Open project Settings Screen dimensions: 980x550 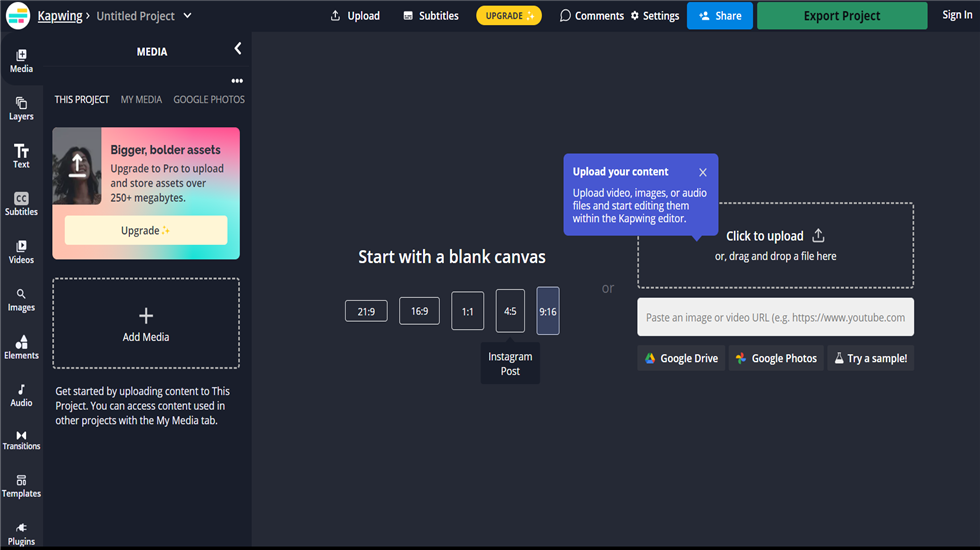[655, 16]
